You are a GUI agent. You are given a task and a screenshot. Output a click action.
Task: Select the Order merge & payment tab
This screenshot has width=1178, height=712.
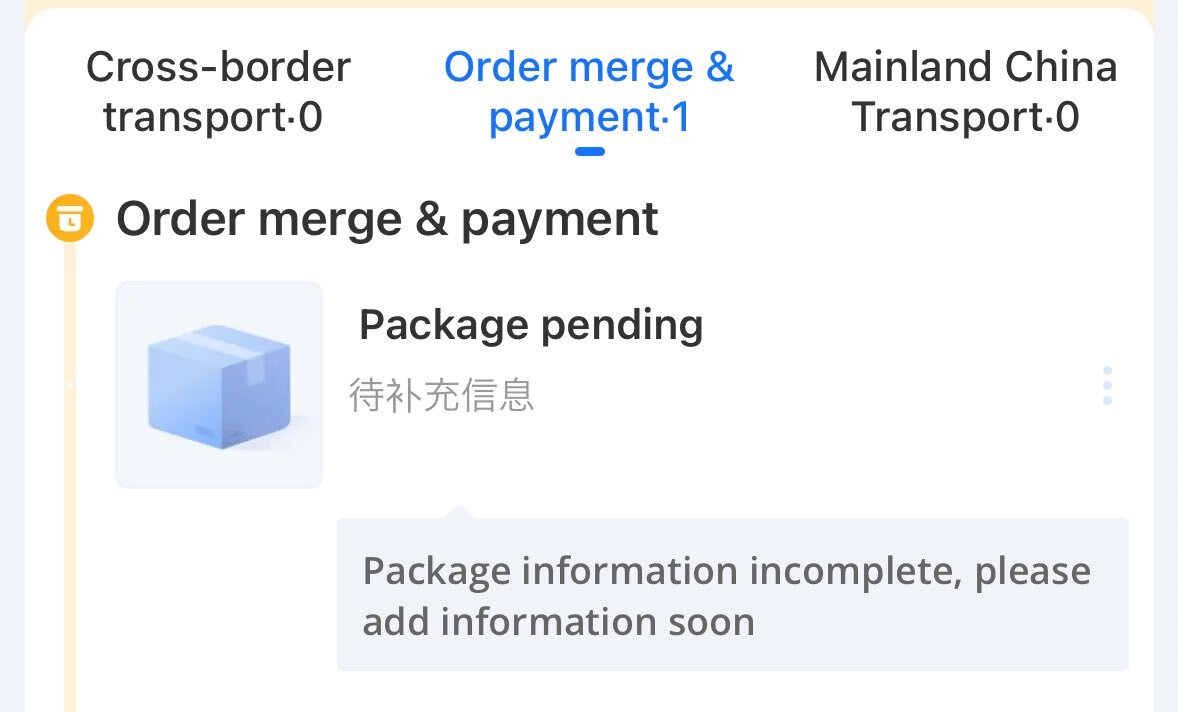(x=589, y=92)
